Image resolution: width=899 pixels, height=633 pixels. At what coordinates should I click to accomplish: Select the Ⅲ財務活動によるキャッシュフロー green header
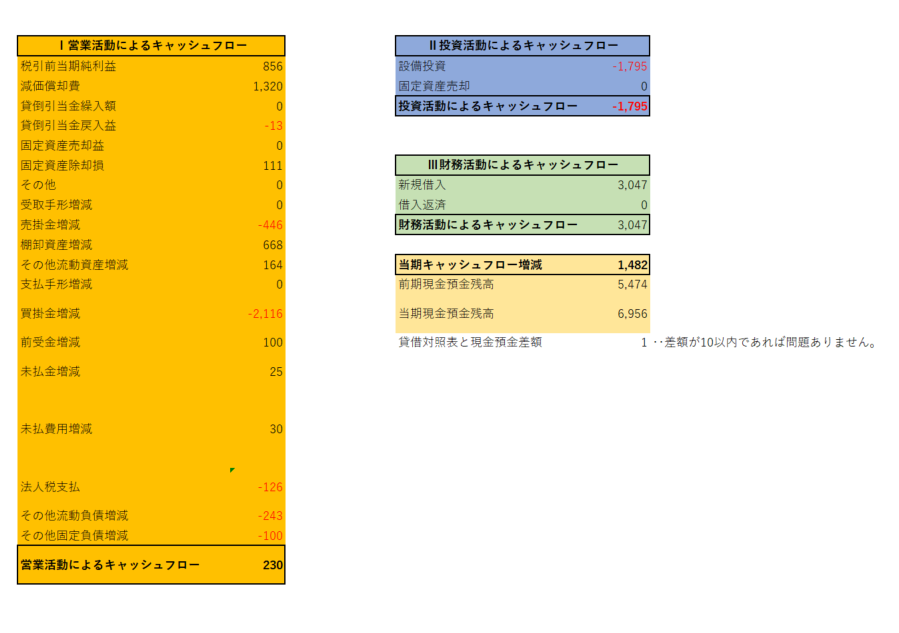coord(522,165)
